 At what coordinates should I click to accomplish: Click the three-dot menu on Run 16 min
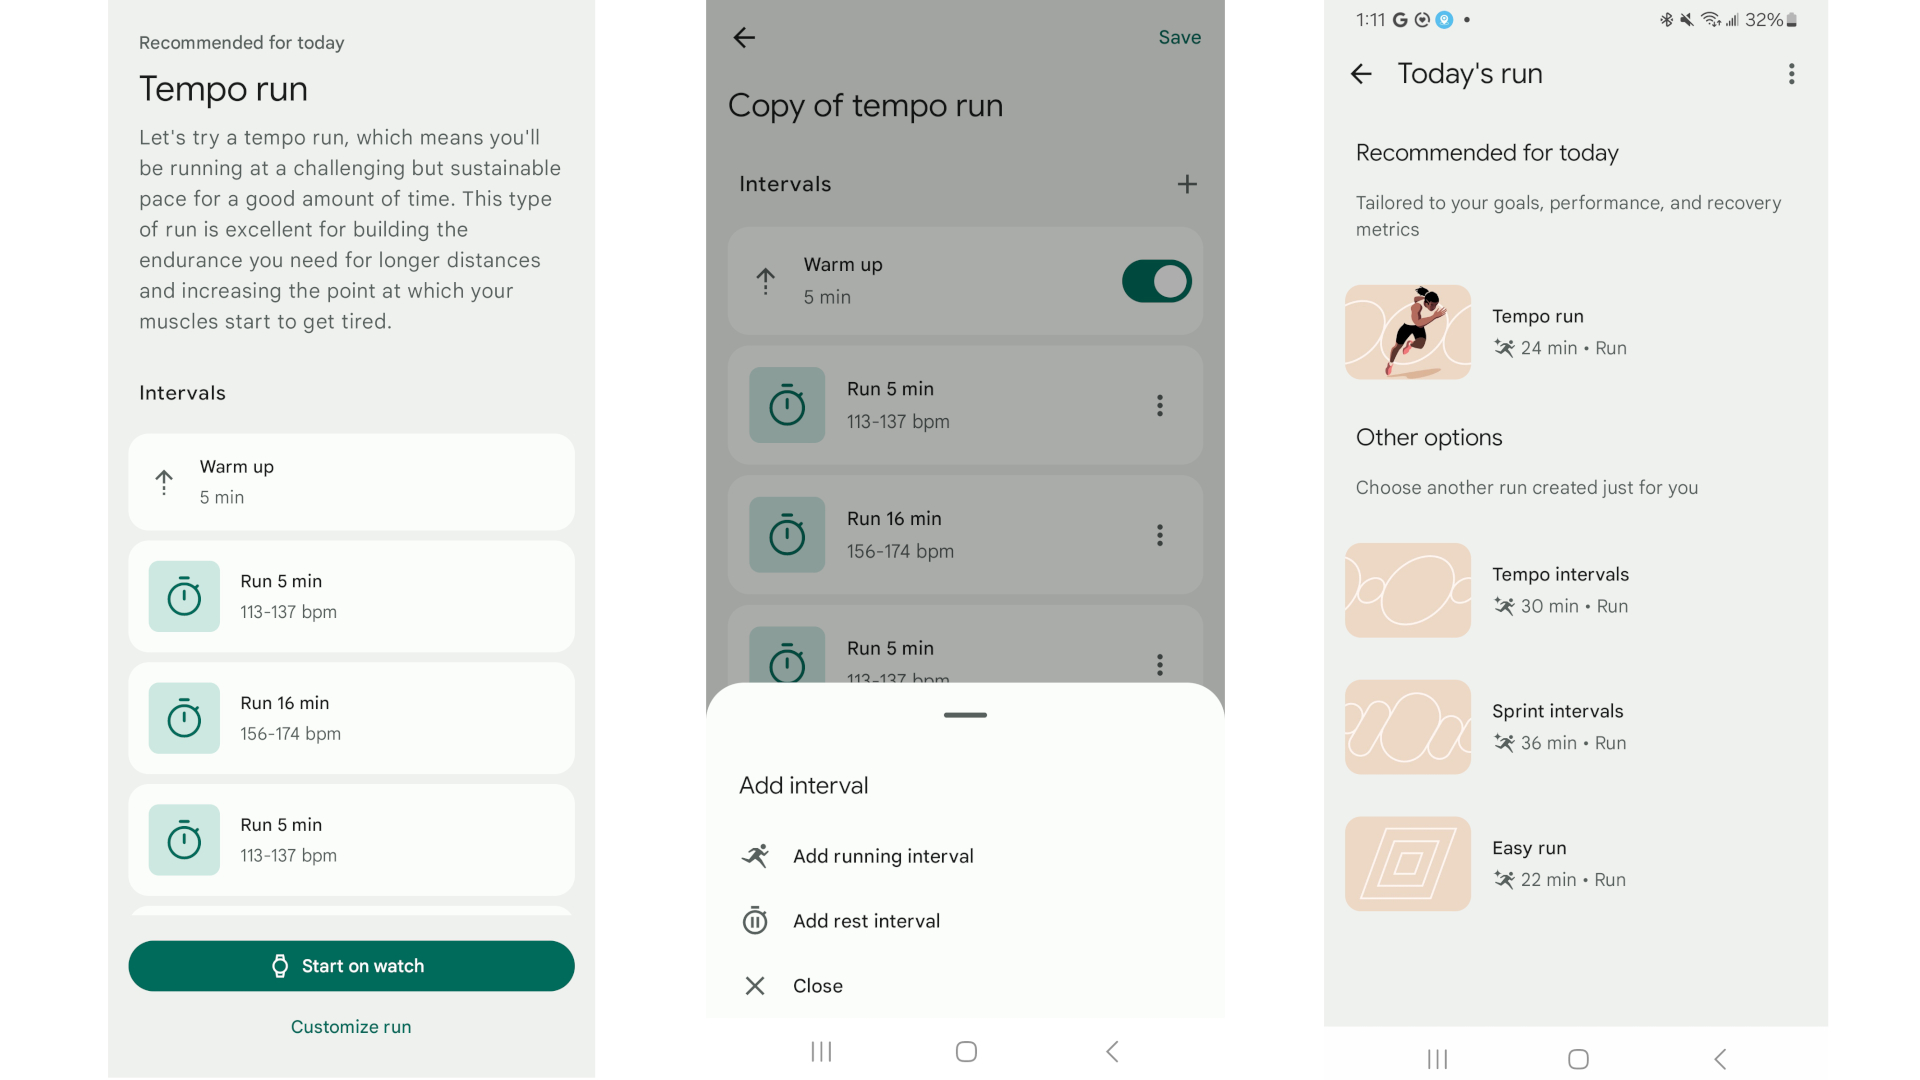coord(1158,534)
